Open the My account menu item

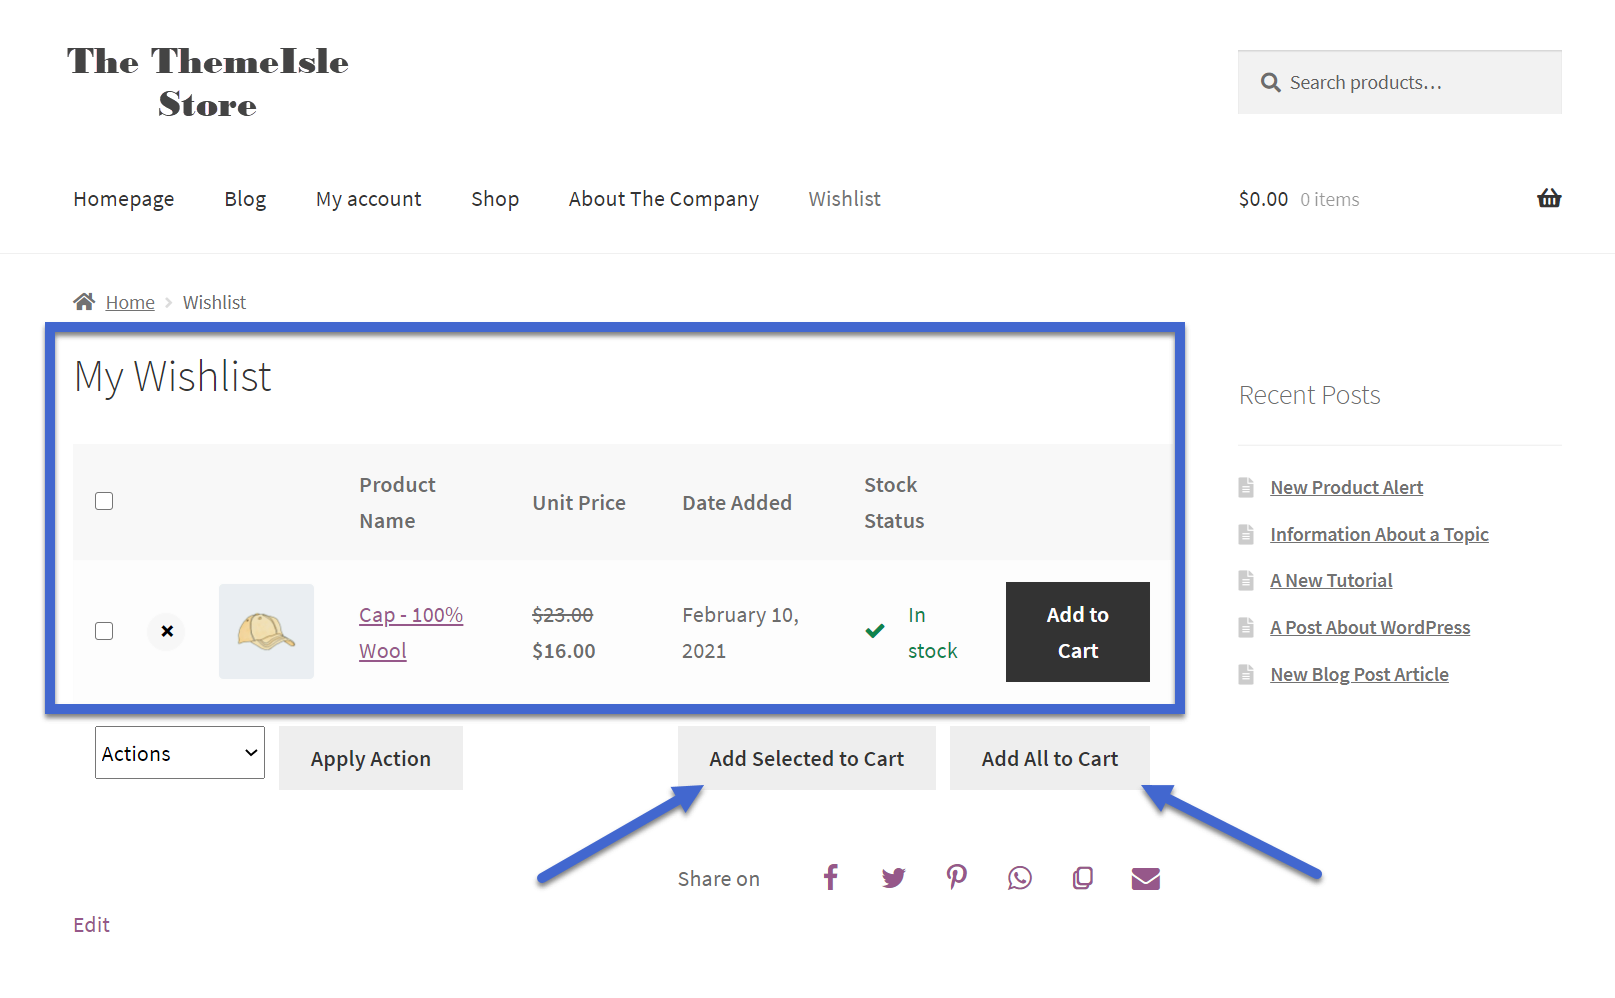click(368, 198)
